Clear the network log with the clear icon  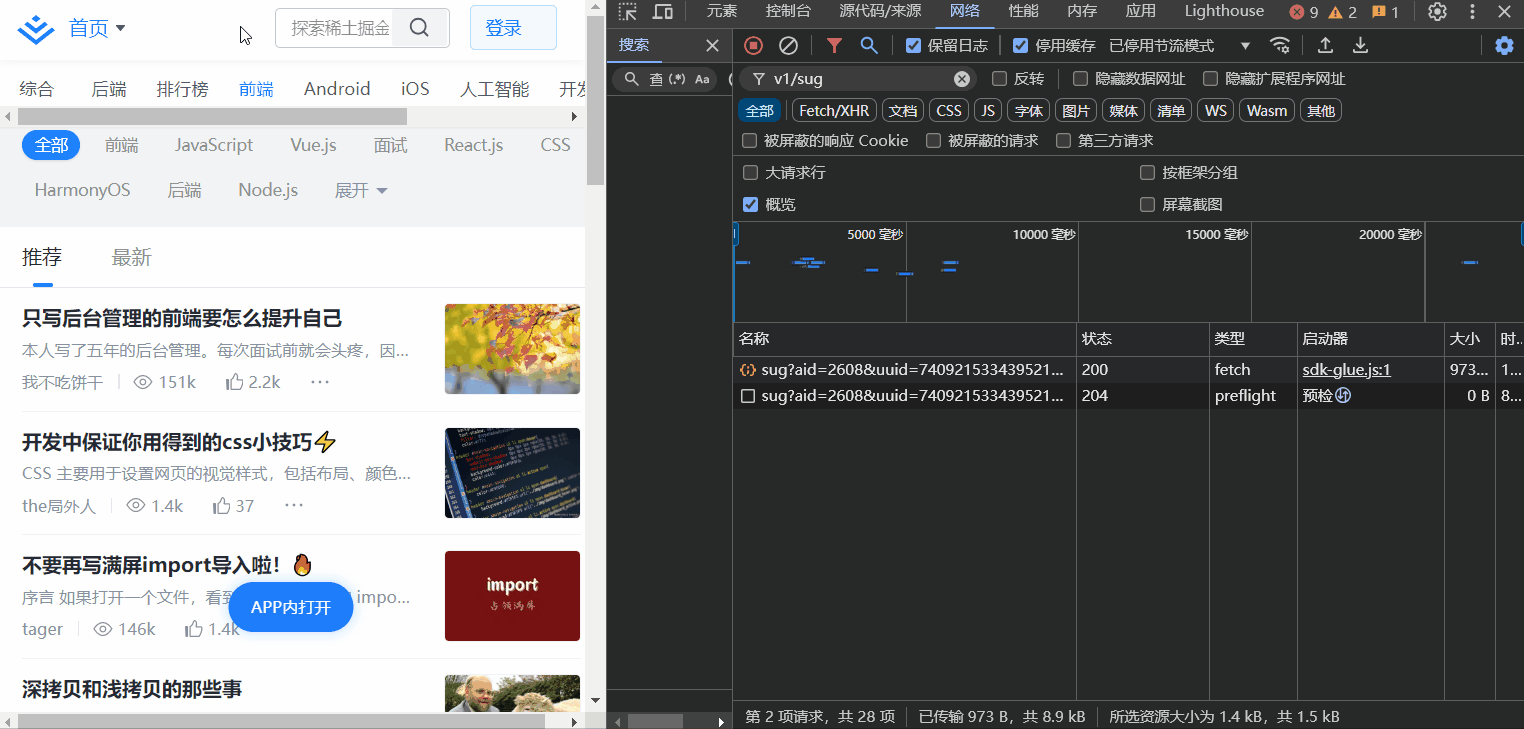(x=788, y=45)
